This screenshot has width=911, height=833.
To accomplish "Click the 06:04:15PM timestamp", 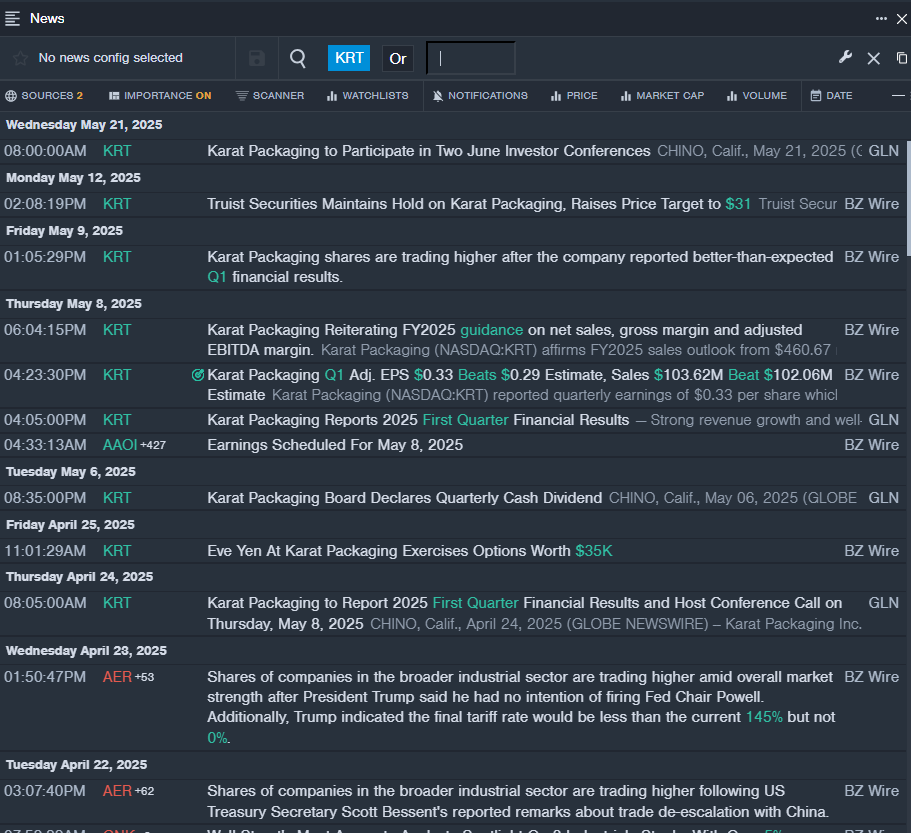I will click(x=45, y=330).
